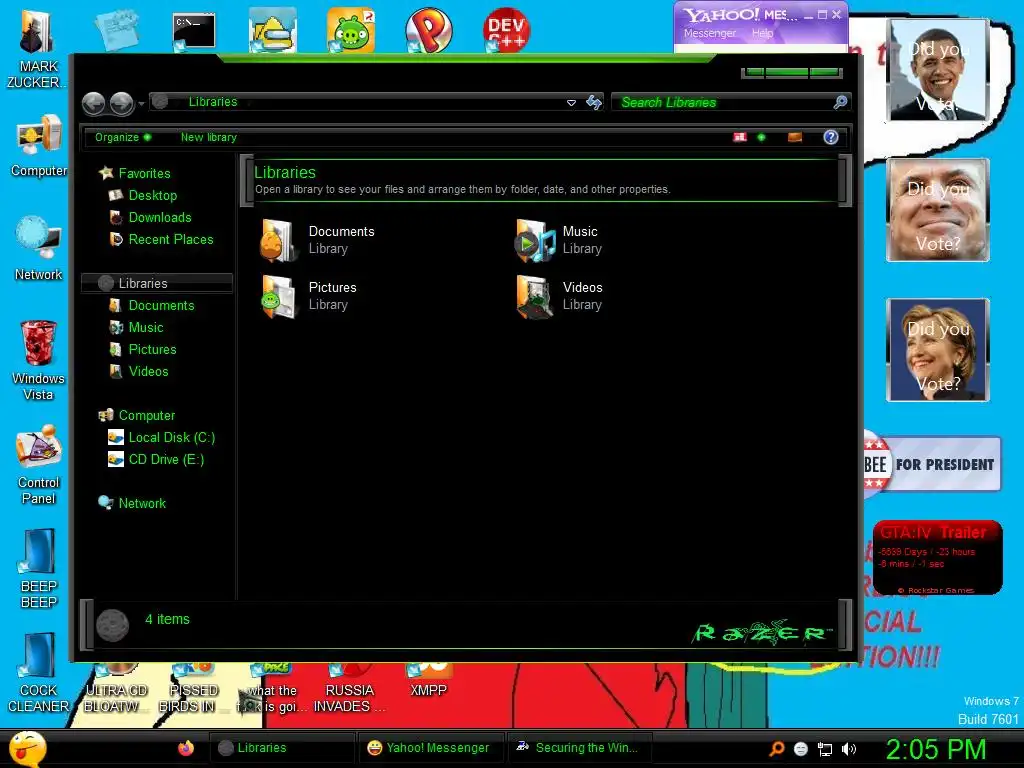Click the GTA:IV Trailer countdown gadget
This screenshot has width=1024, height=768.
pyautogui.click(x=937, y=558)
